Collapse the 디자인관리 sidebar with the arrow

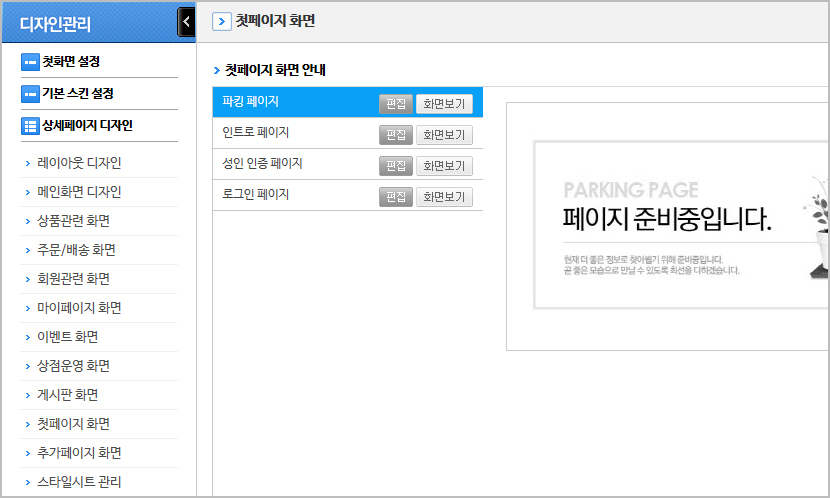(x=186, y=22)
